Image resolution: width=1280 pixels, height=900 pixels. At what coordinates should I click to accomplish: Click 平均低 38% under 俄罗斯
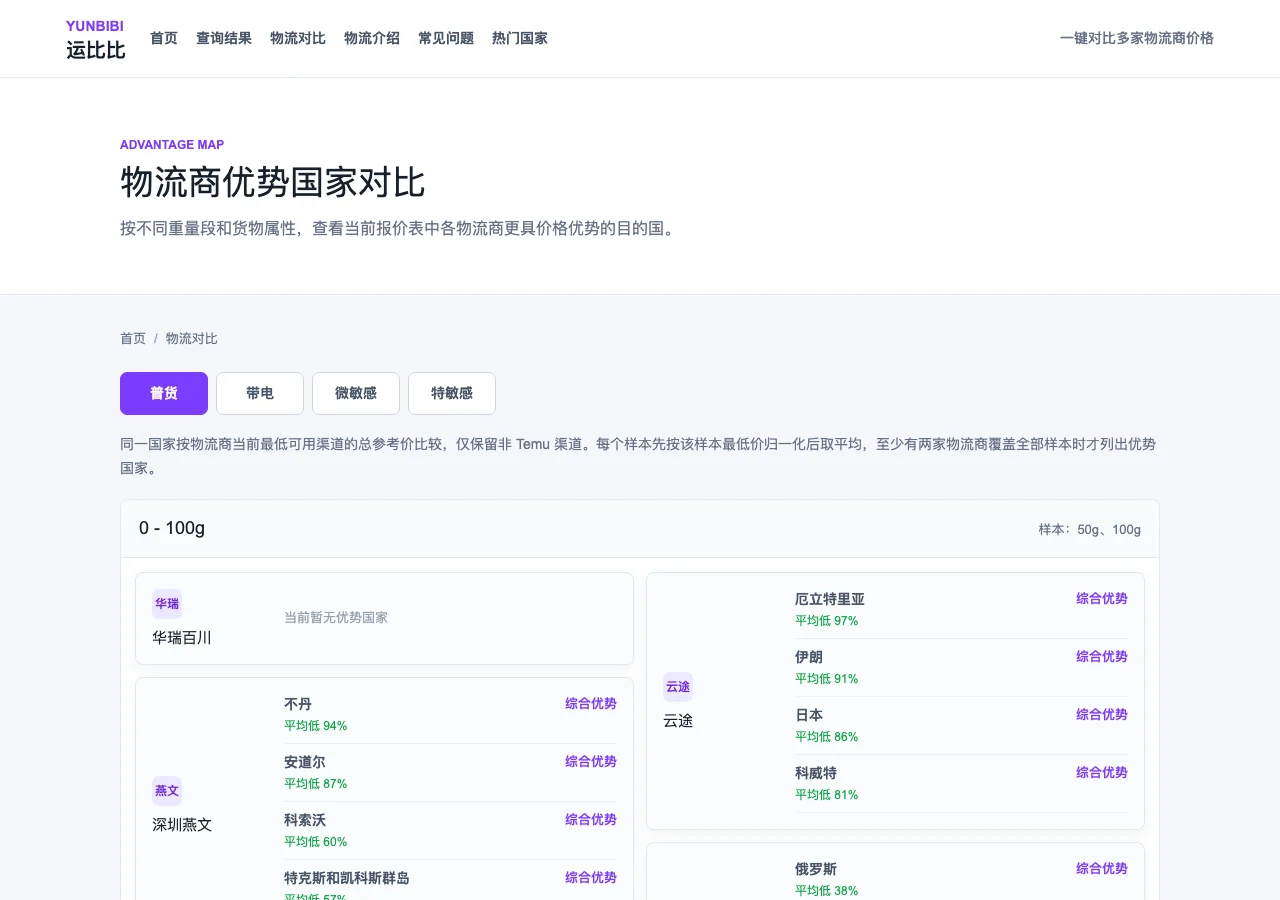click(827, 891)
